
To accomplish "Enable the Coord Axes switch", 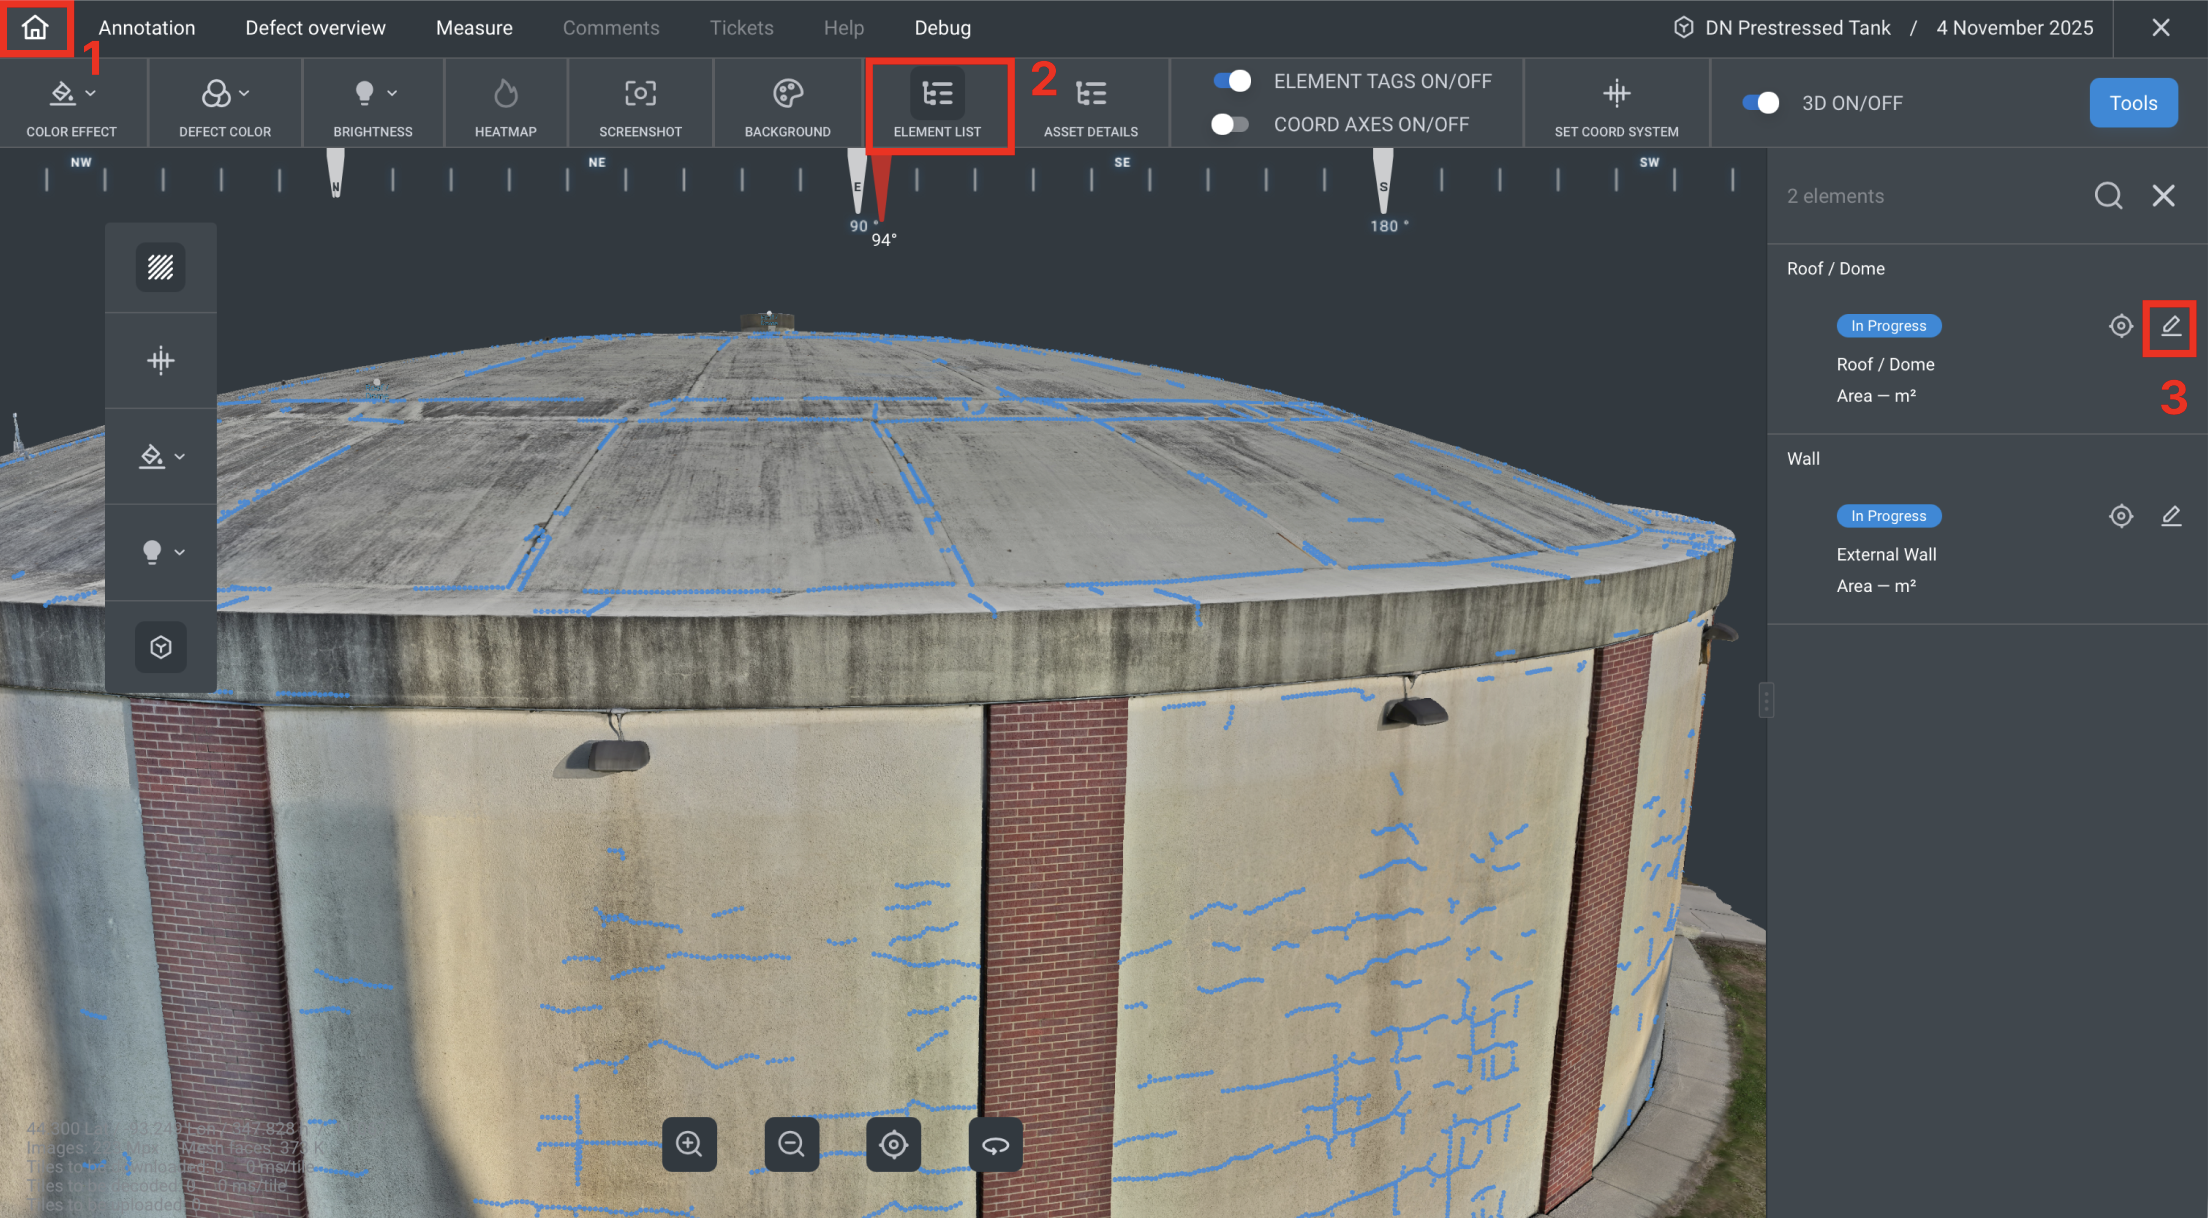I will (x=1230, y=124).
